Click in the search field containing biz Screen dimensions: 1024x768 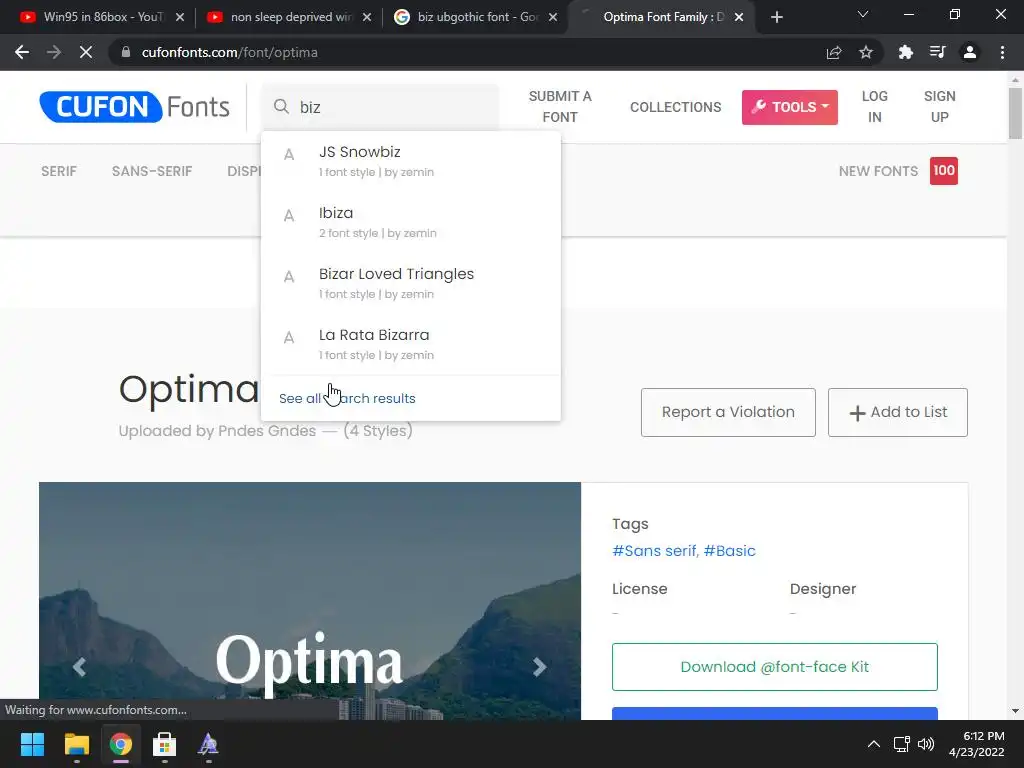click(381, 107)
